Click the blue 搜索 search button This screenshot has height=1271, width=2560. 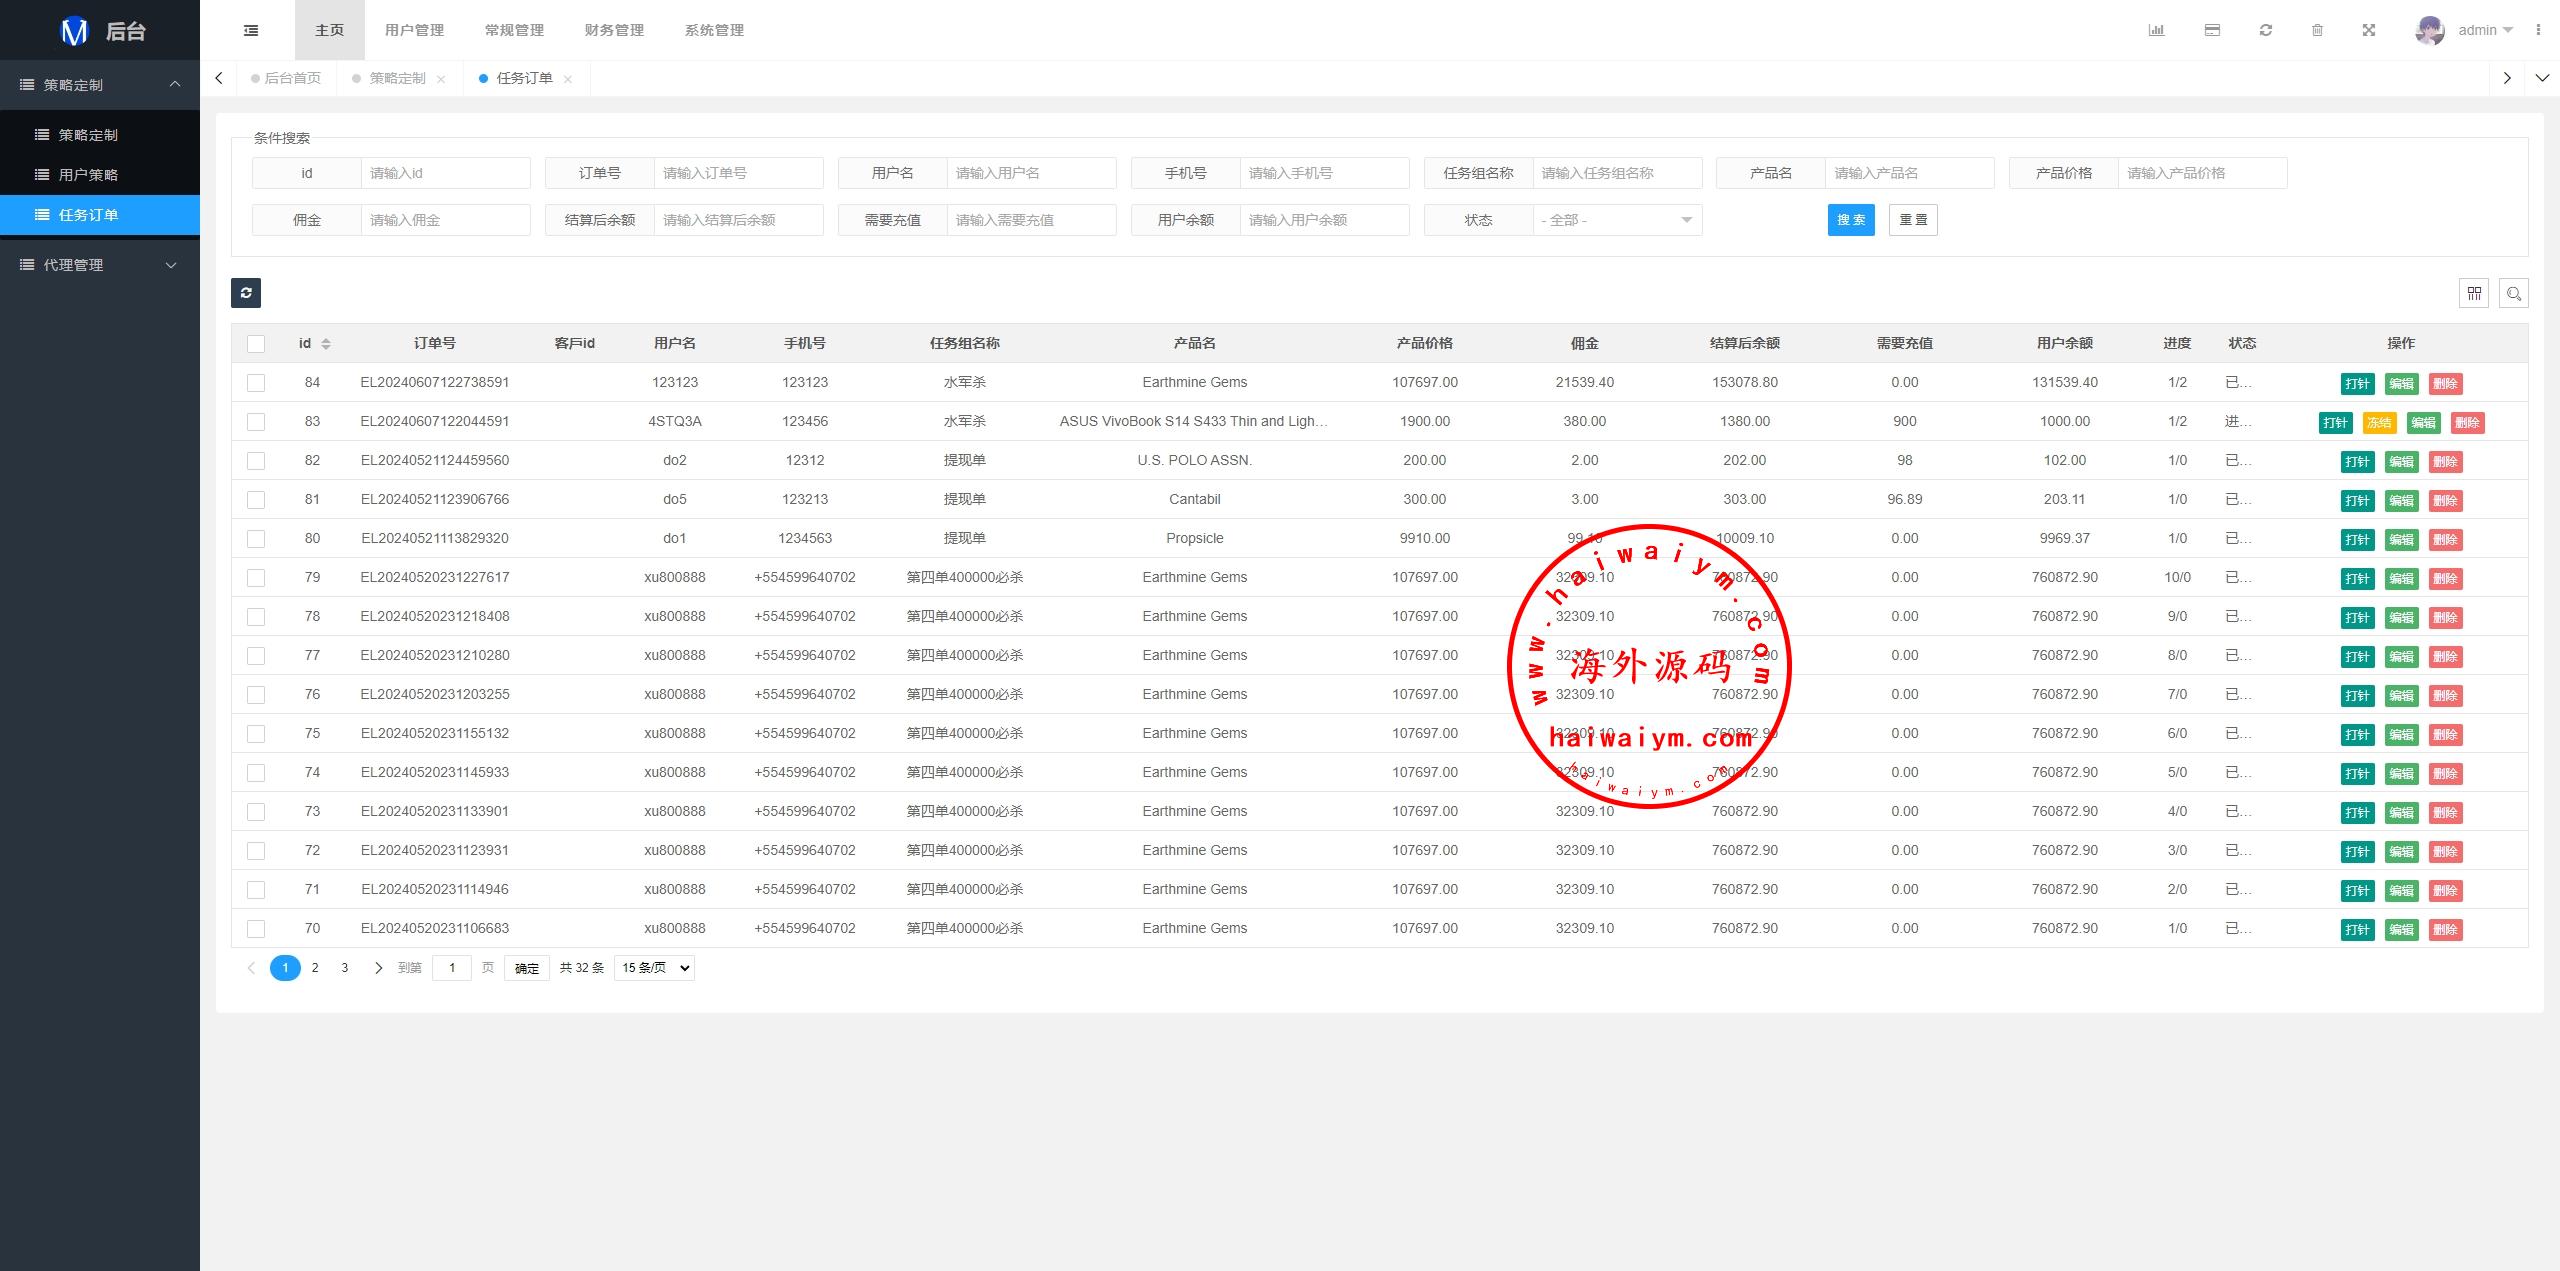(1850, 220)
